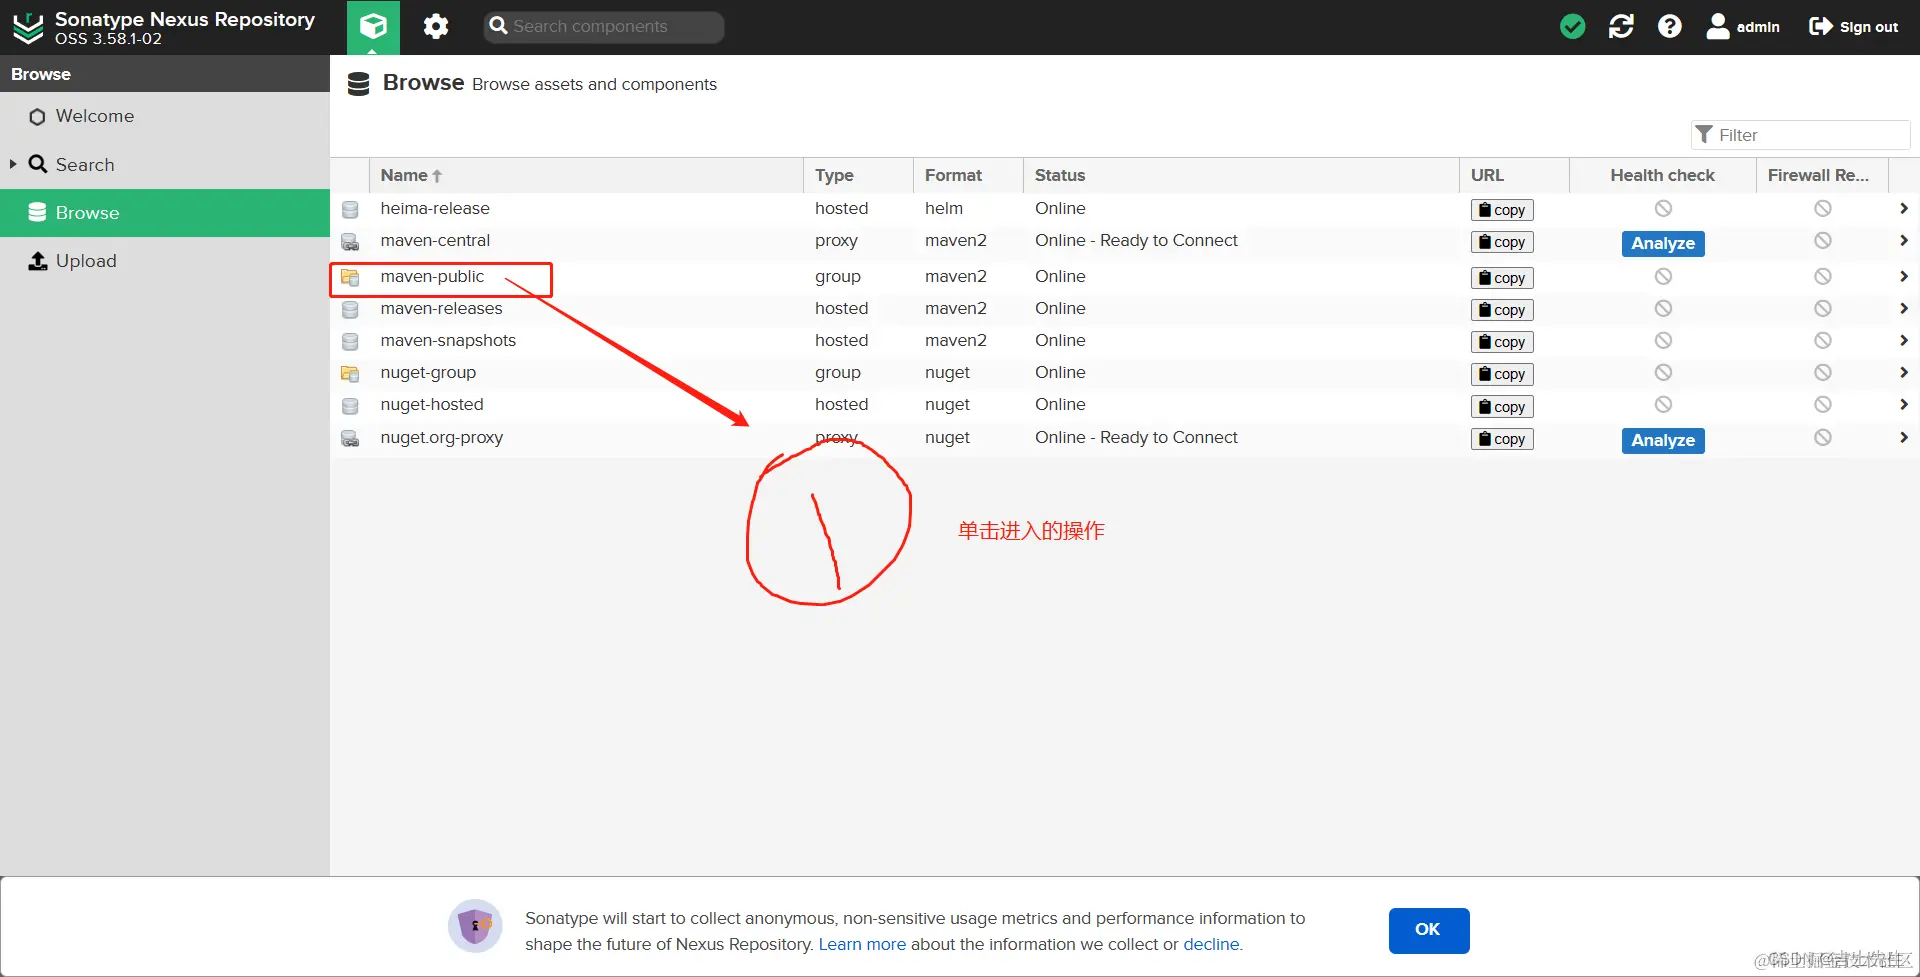Open the help question mark icon
Screen dimensions: 1920x977
coord(1669,27)
